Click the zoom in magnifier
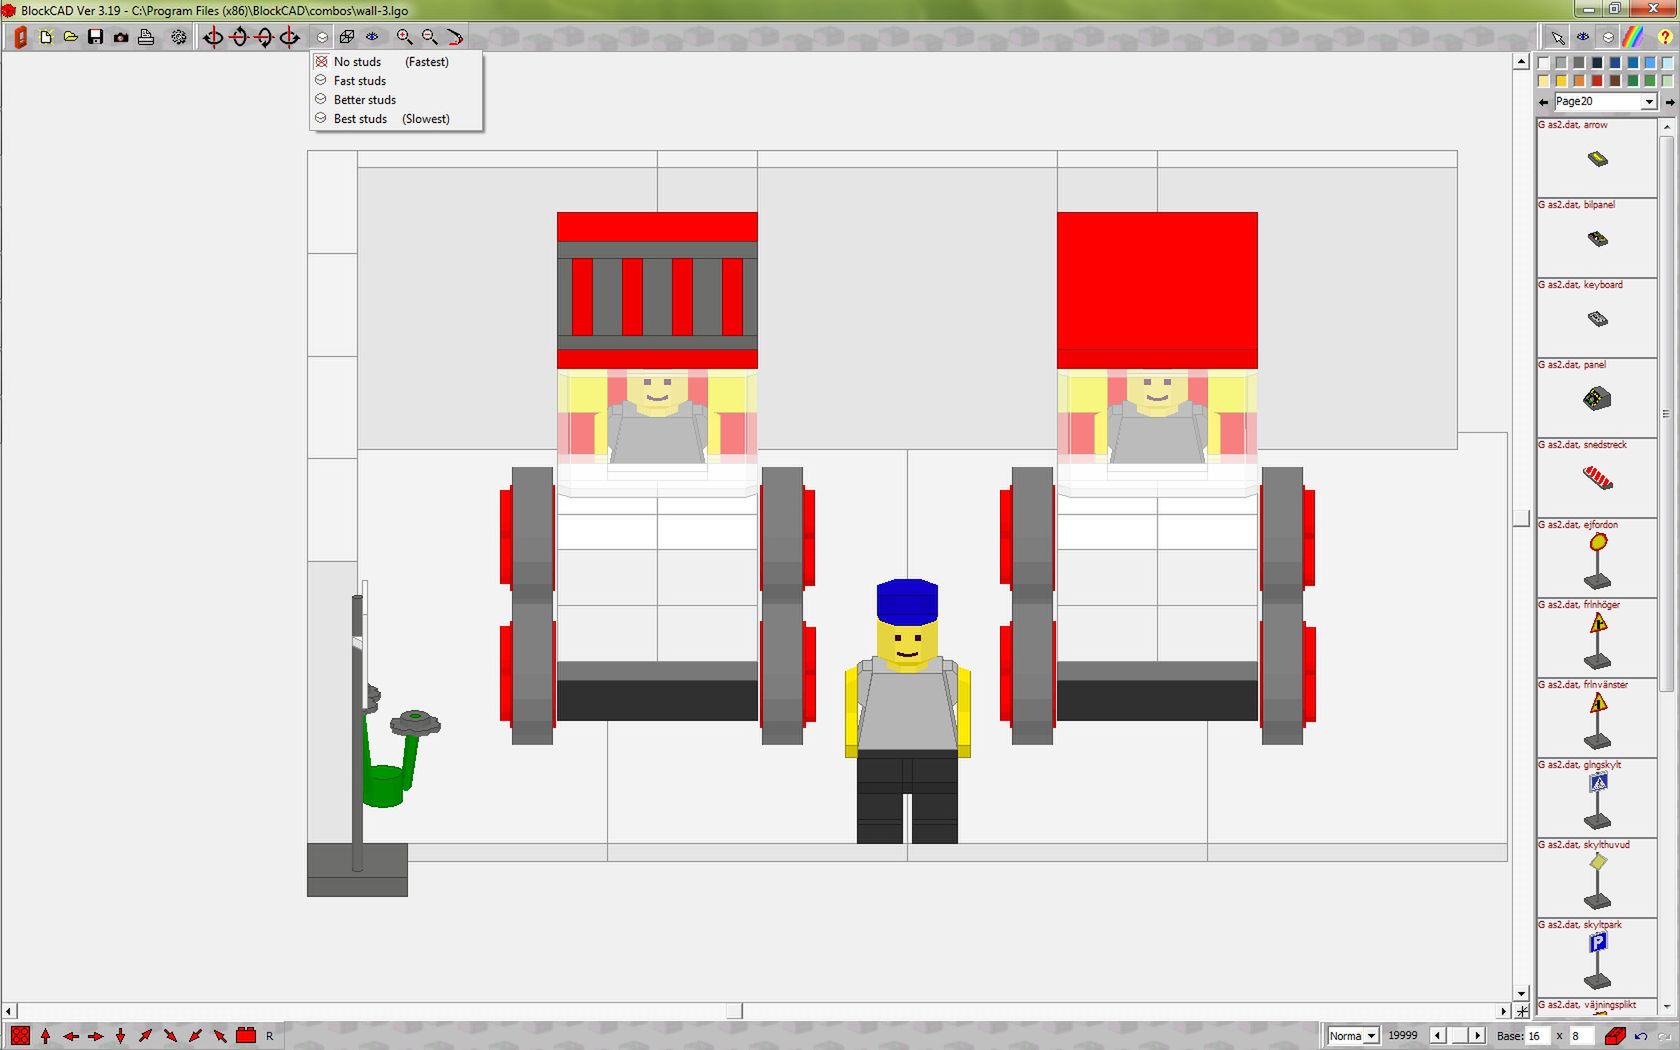Image resolution: width=1680 pixels, height=1050 pixels. click(x=404, y=37)
